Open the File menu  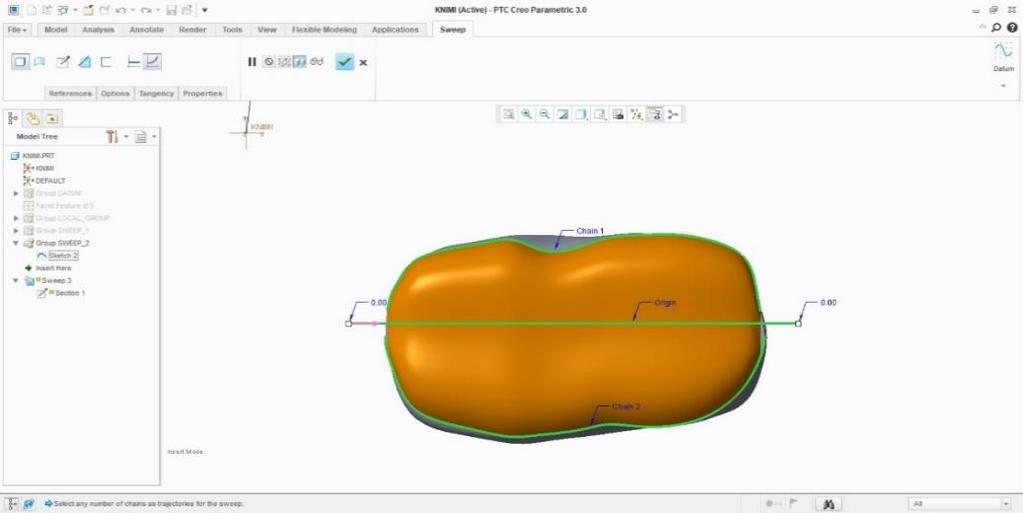[18, 30]
